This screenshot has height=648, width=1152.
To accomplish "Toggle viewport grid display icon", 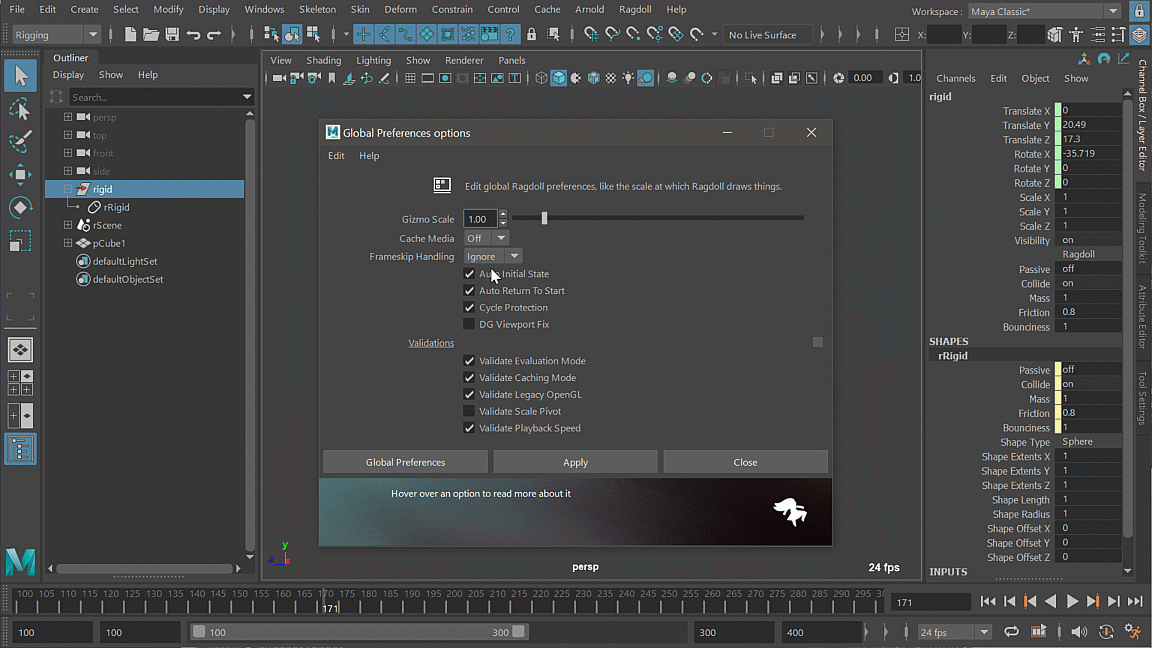I will coord(410,78).
